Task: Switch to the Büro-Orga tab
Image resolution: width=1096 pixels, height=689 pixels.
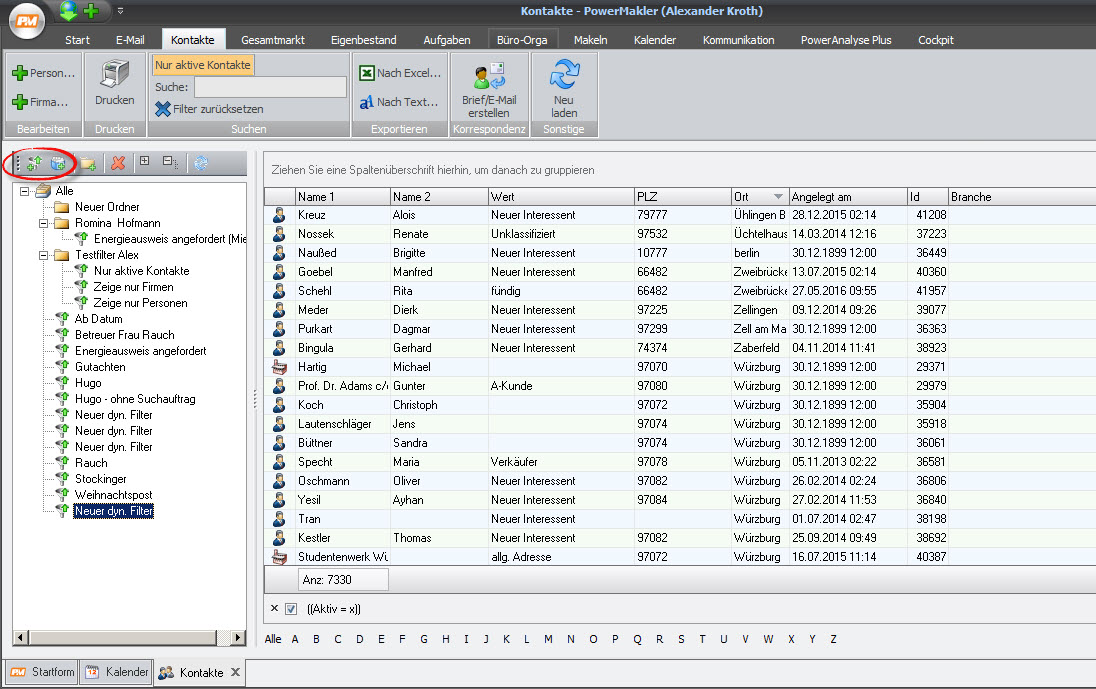Action: [x=522, y=40]
